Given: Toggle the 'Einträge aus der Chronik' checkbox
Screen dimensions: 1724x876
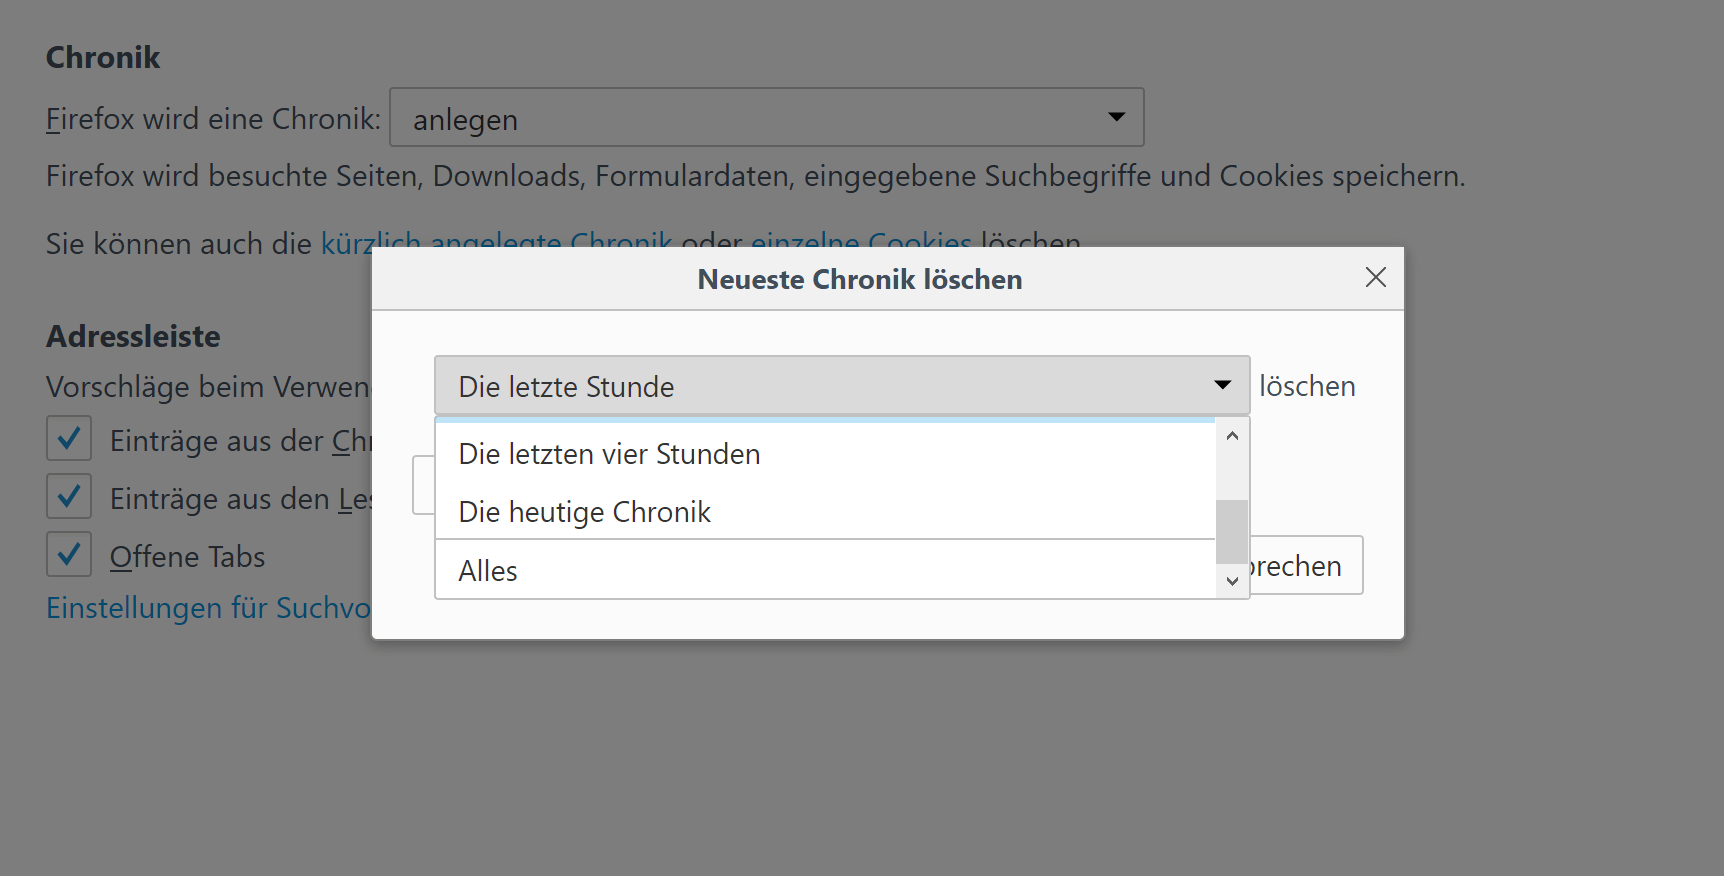Looking at the screenshot, I should [x=69, y=439].
